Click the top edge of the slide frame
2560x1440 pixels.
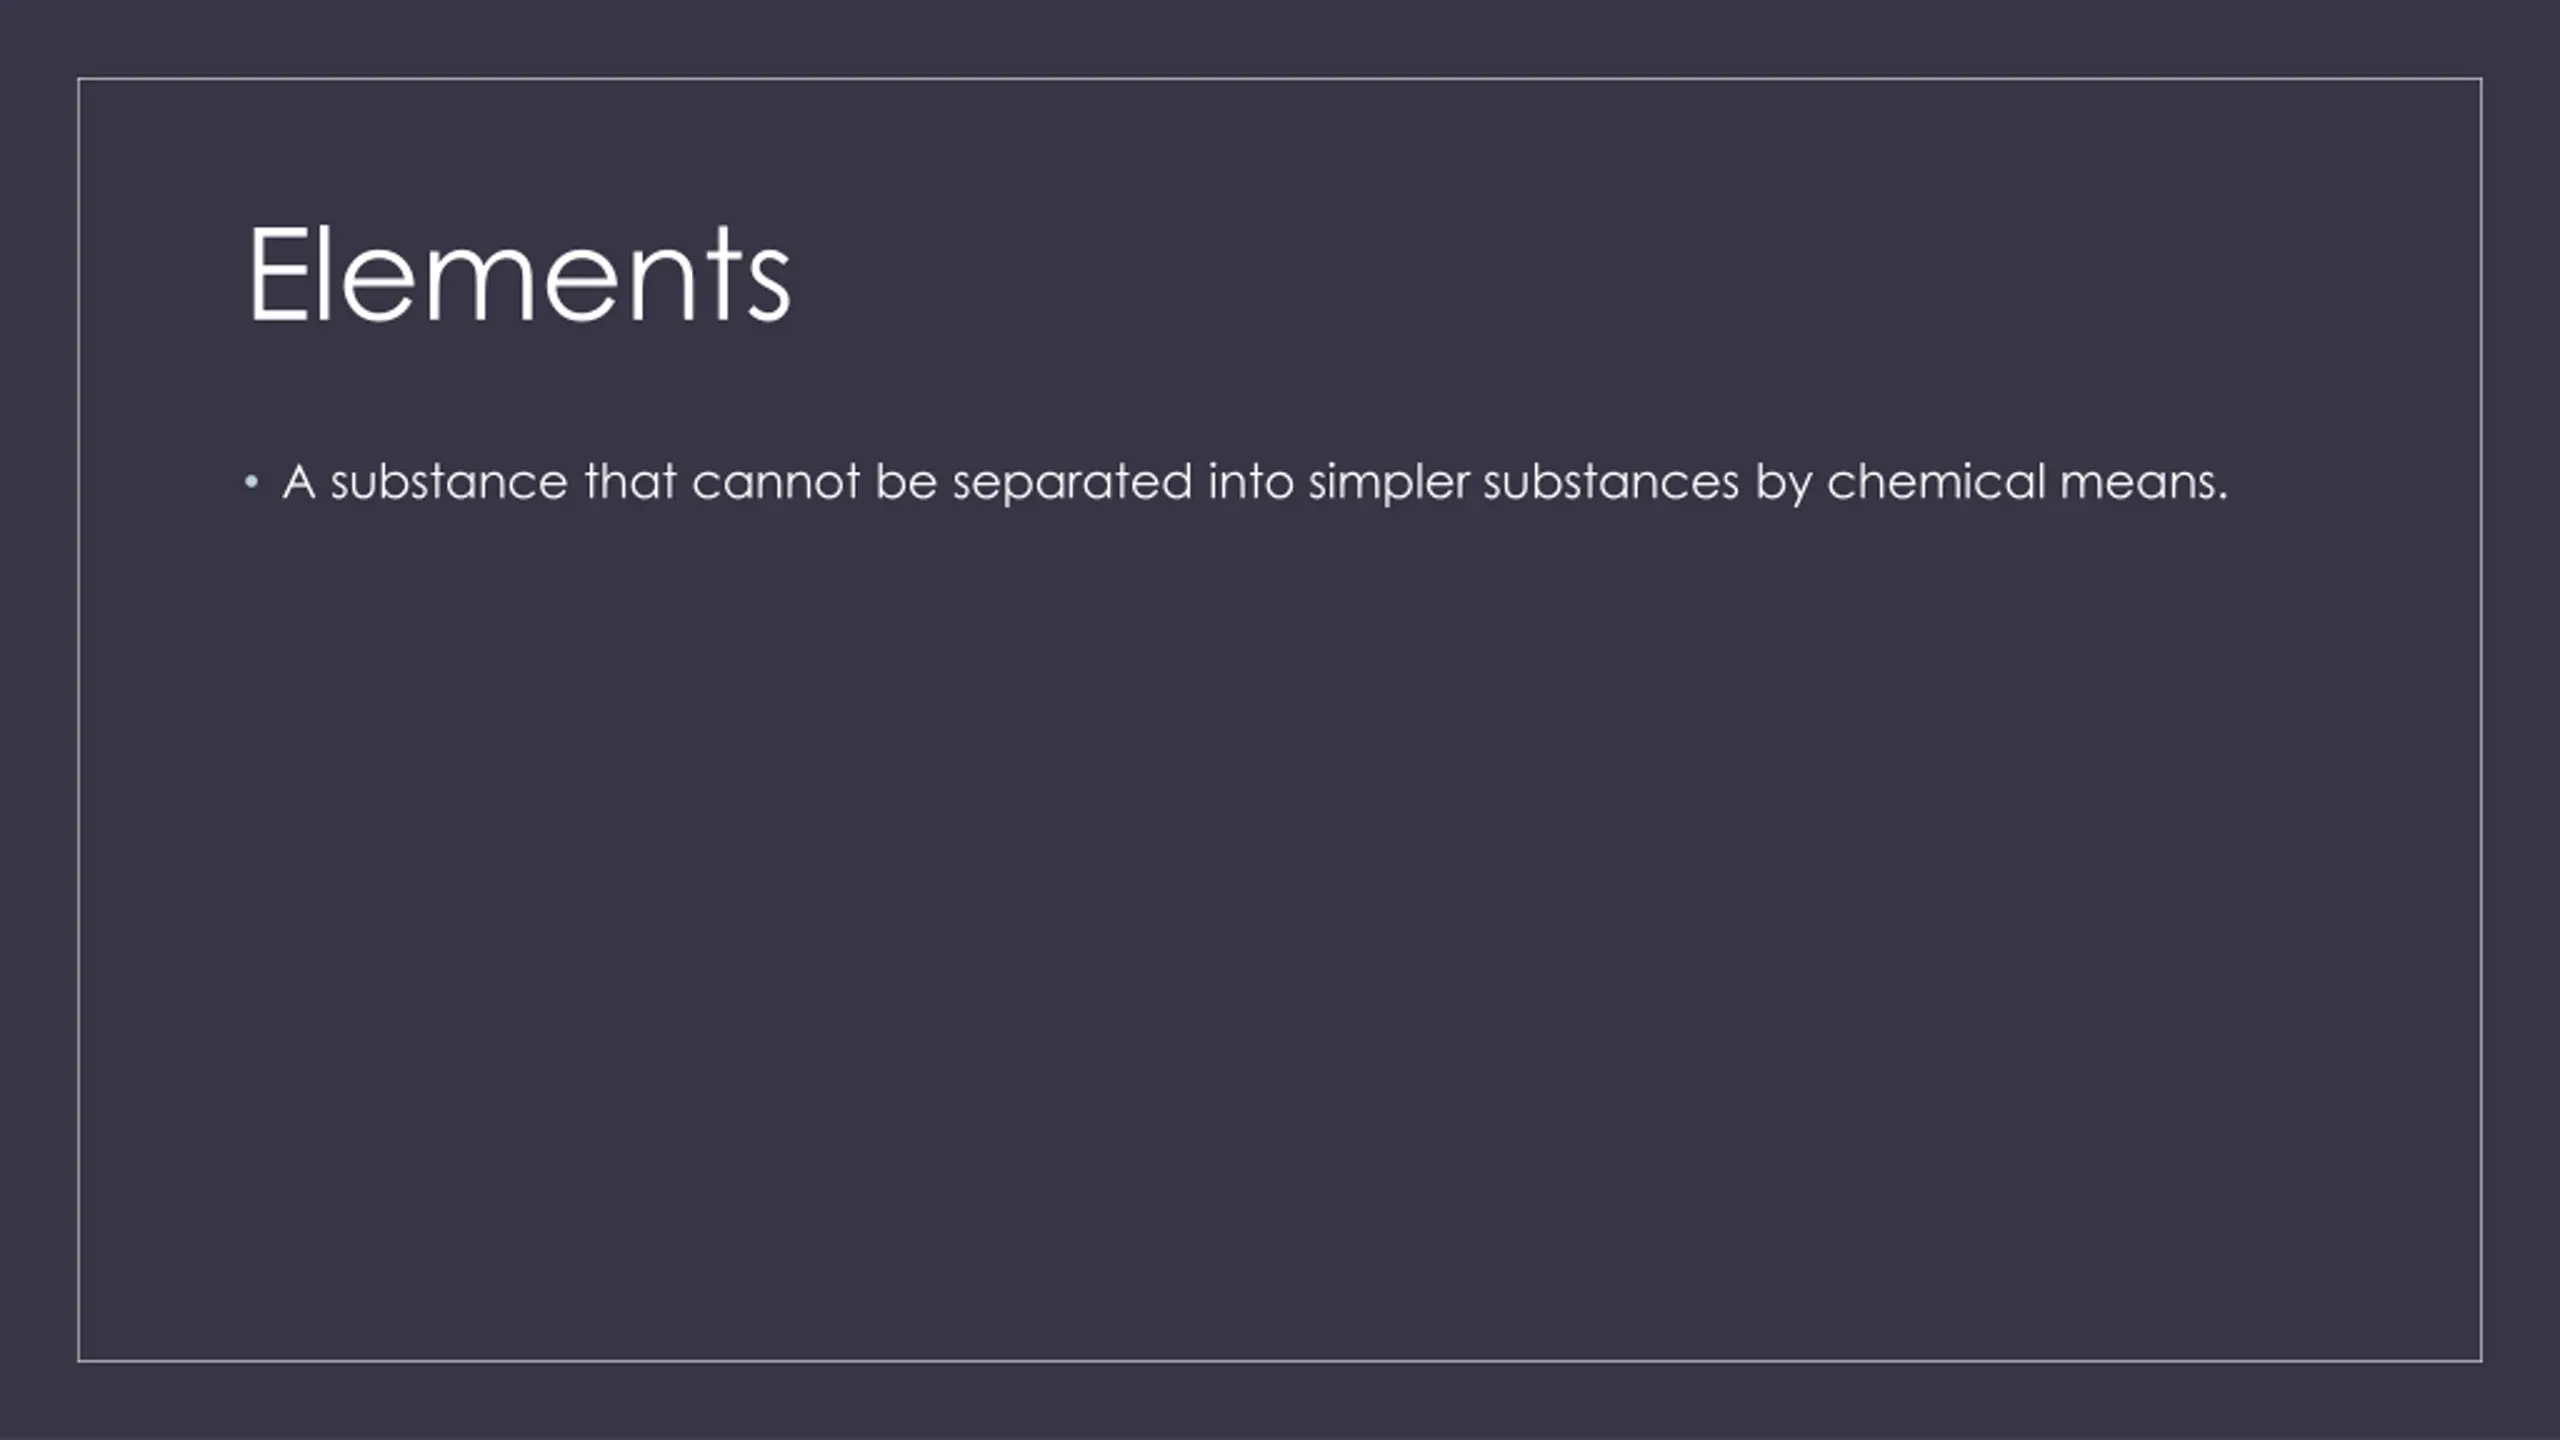coord(1280,78)
